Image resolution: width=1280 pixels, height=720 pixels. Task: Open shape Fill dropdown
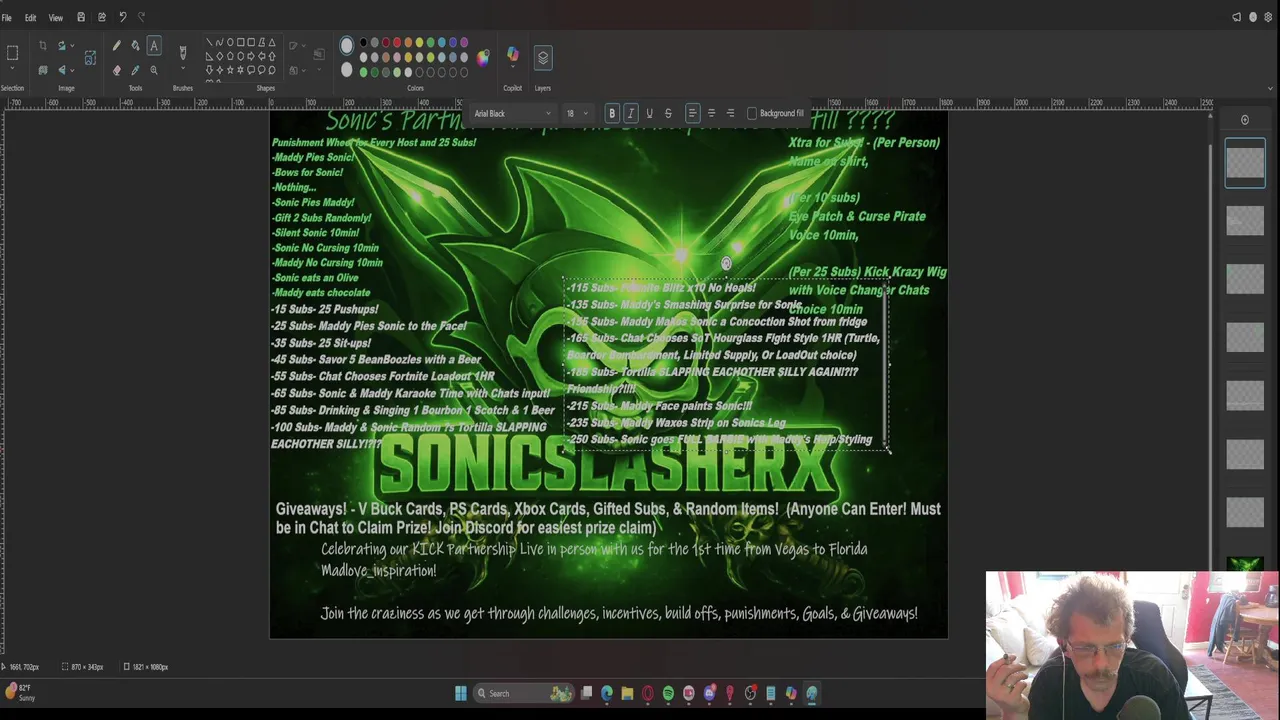pyautogui.click(x=297, y=70)
